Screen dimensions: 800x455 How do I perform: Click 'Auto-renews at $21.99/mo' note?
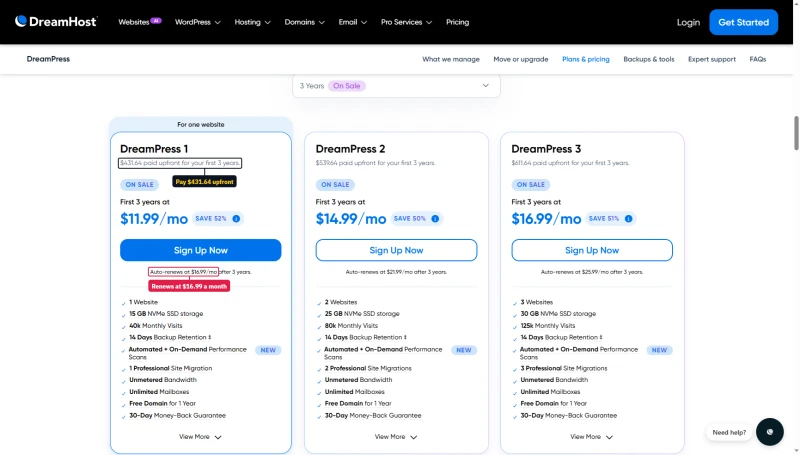tap(379, 272)
